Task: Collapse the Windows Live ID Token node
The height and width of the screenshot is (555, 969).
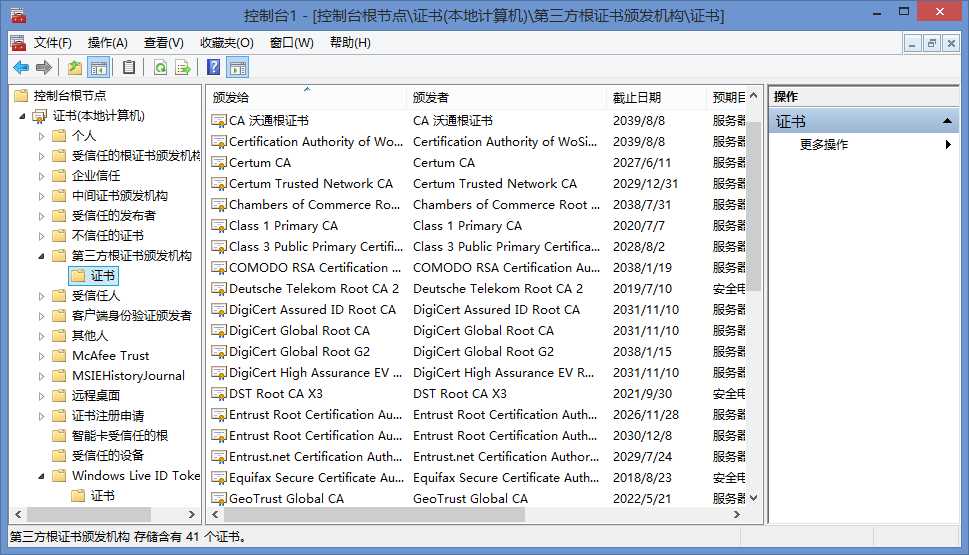Action: (x=41, y=476)
